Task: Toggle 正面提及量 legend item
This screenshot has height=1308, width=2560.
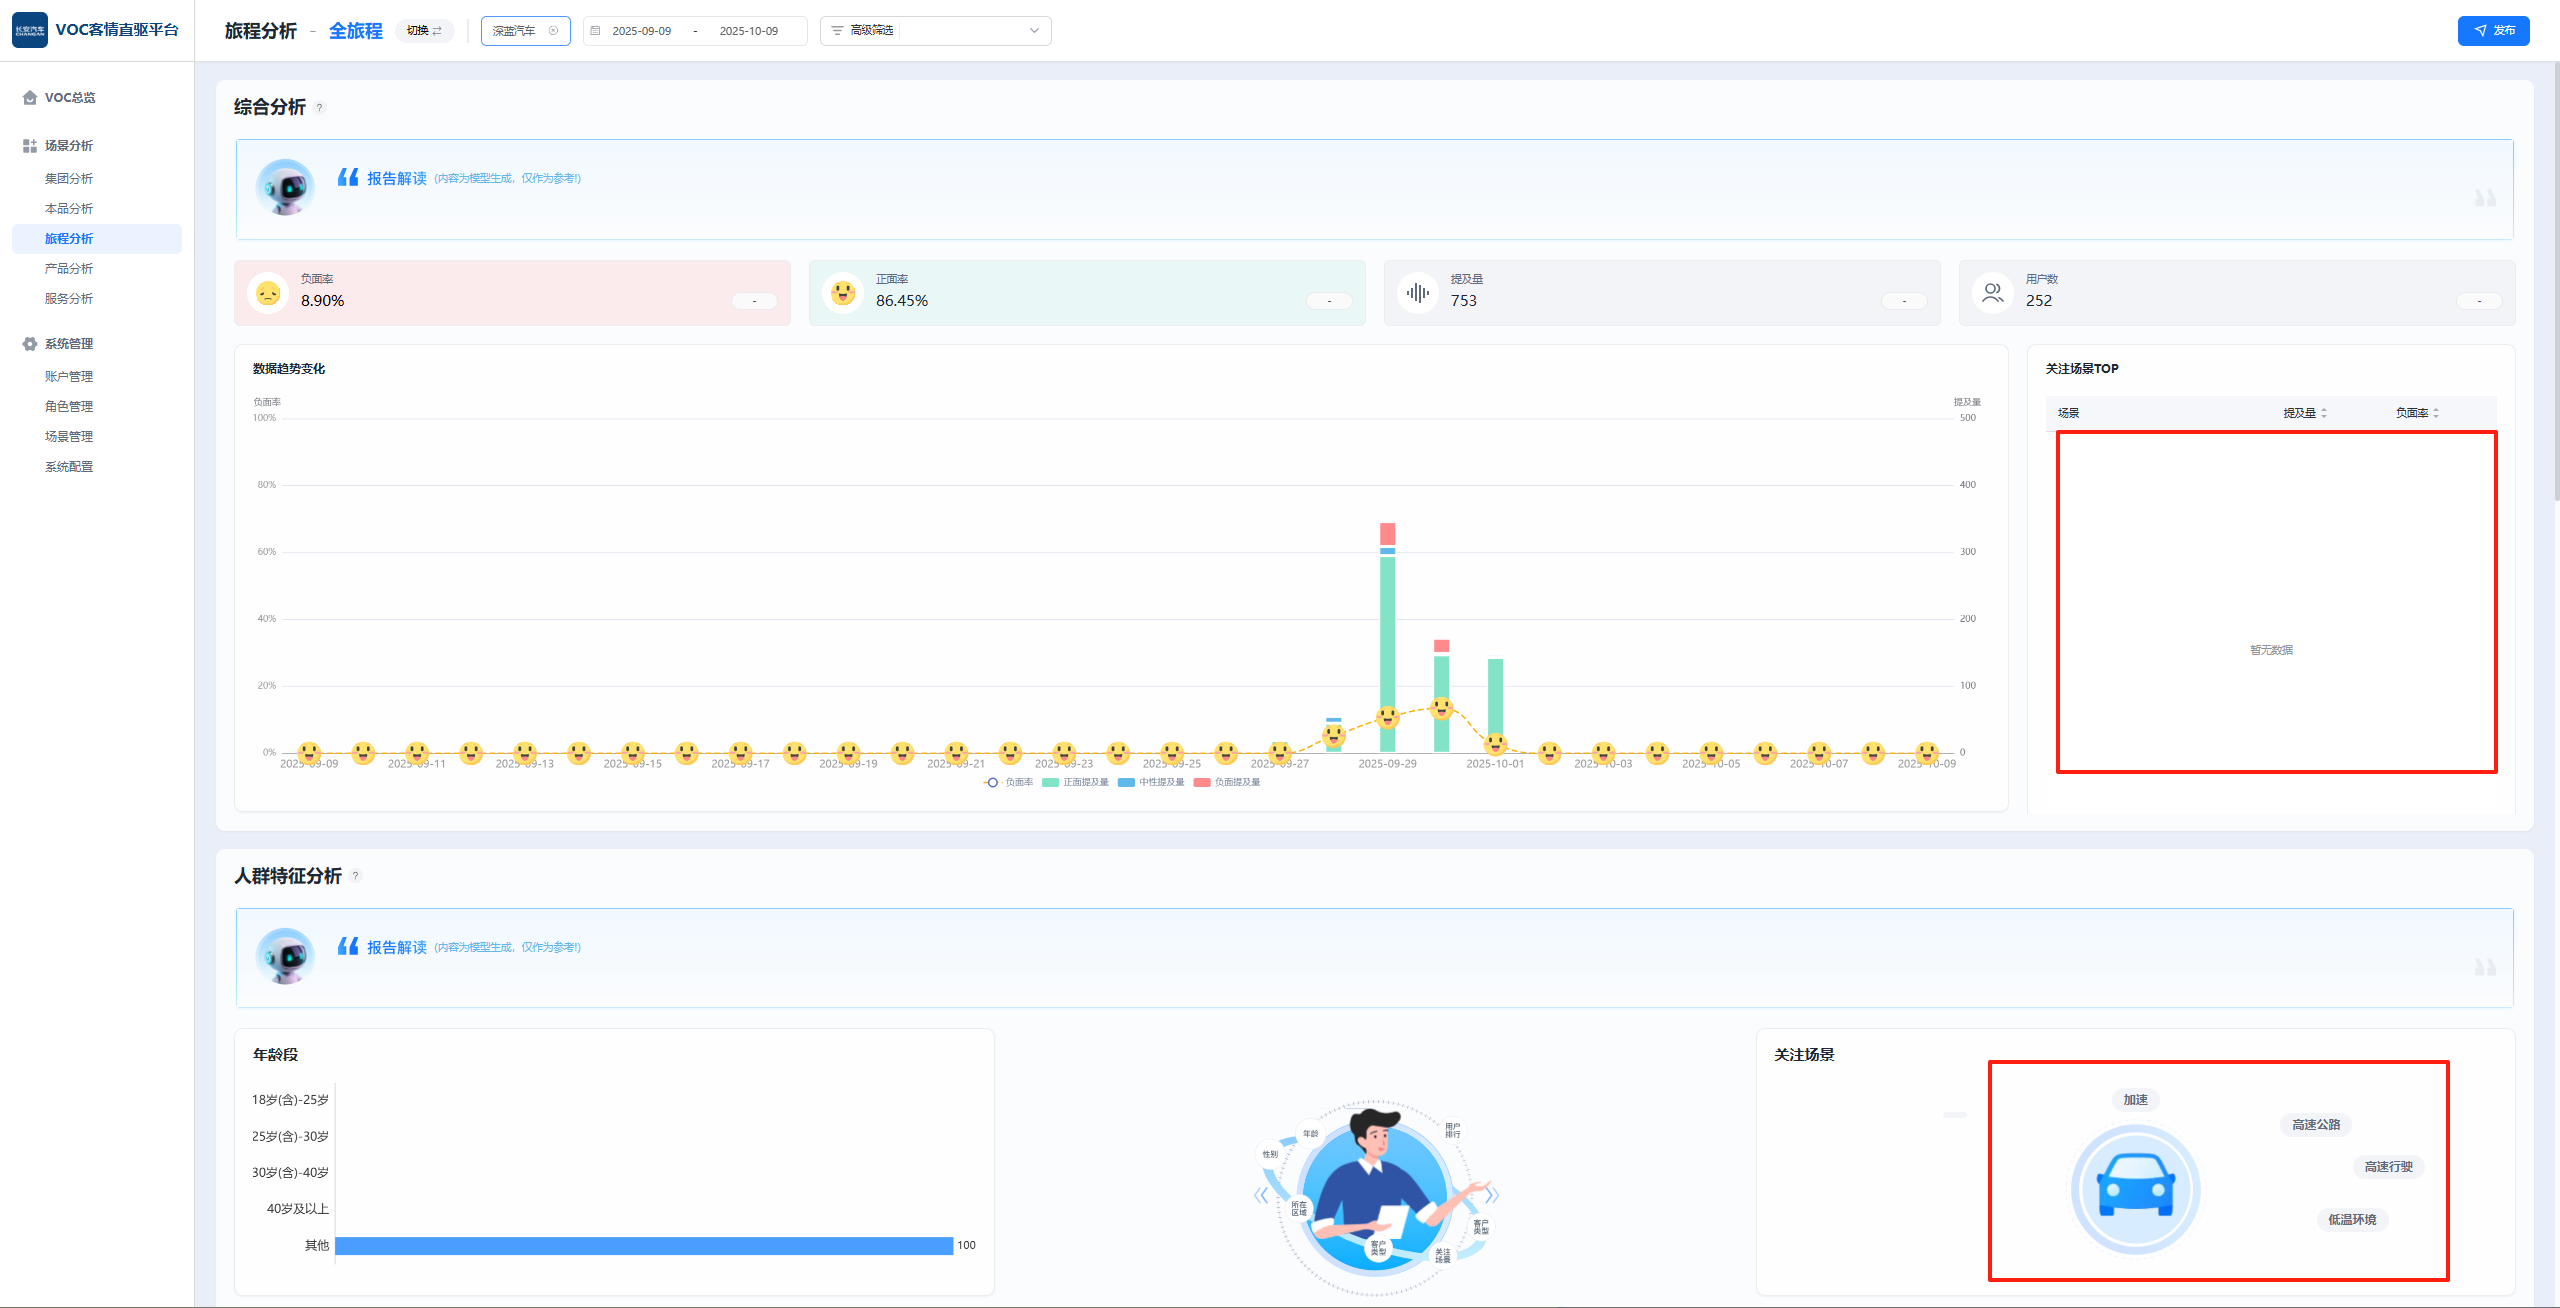Action: pos(1076,782)
